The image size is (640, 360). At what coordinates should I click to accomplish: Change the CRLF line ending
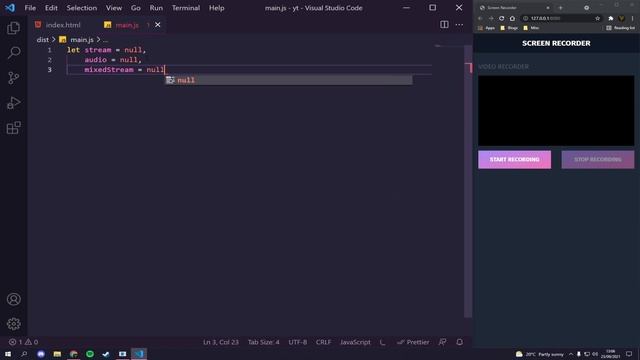(323, 342)
